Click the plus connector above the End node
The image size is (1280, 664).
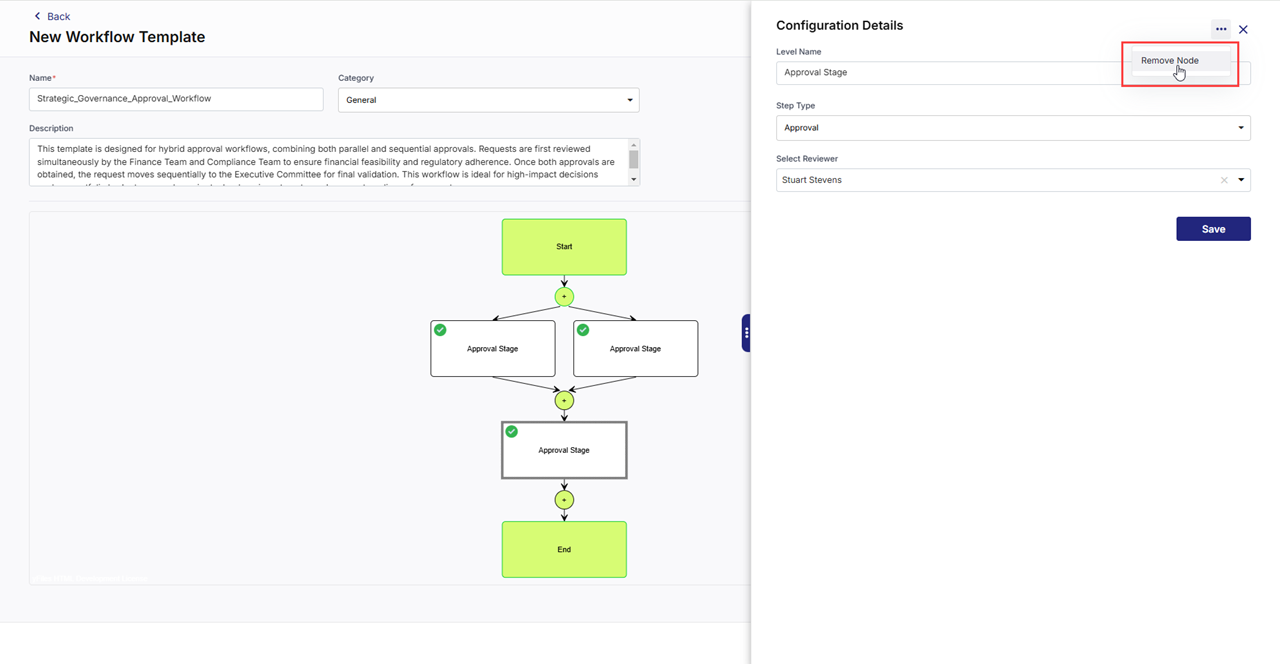(564, 499)
